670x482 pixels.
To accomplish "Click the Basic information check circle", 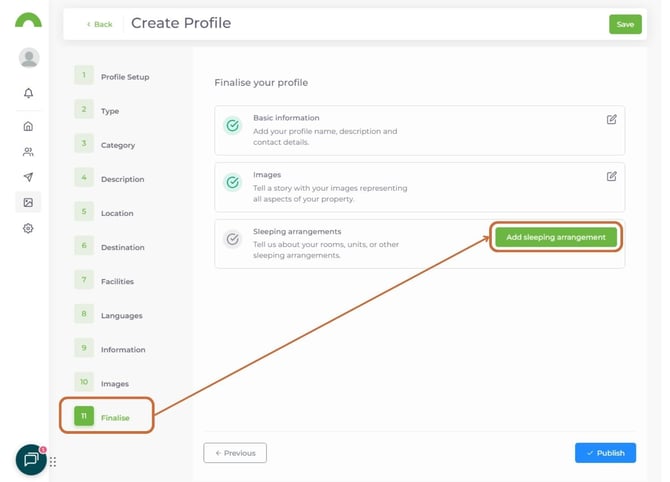I will click(x=233, y=126).
